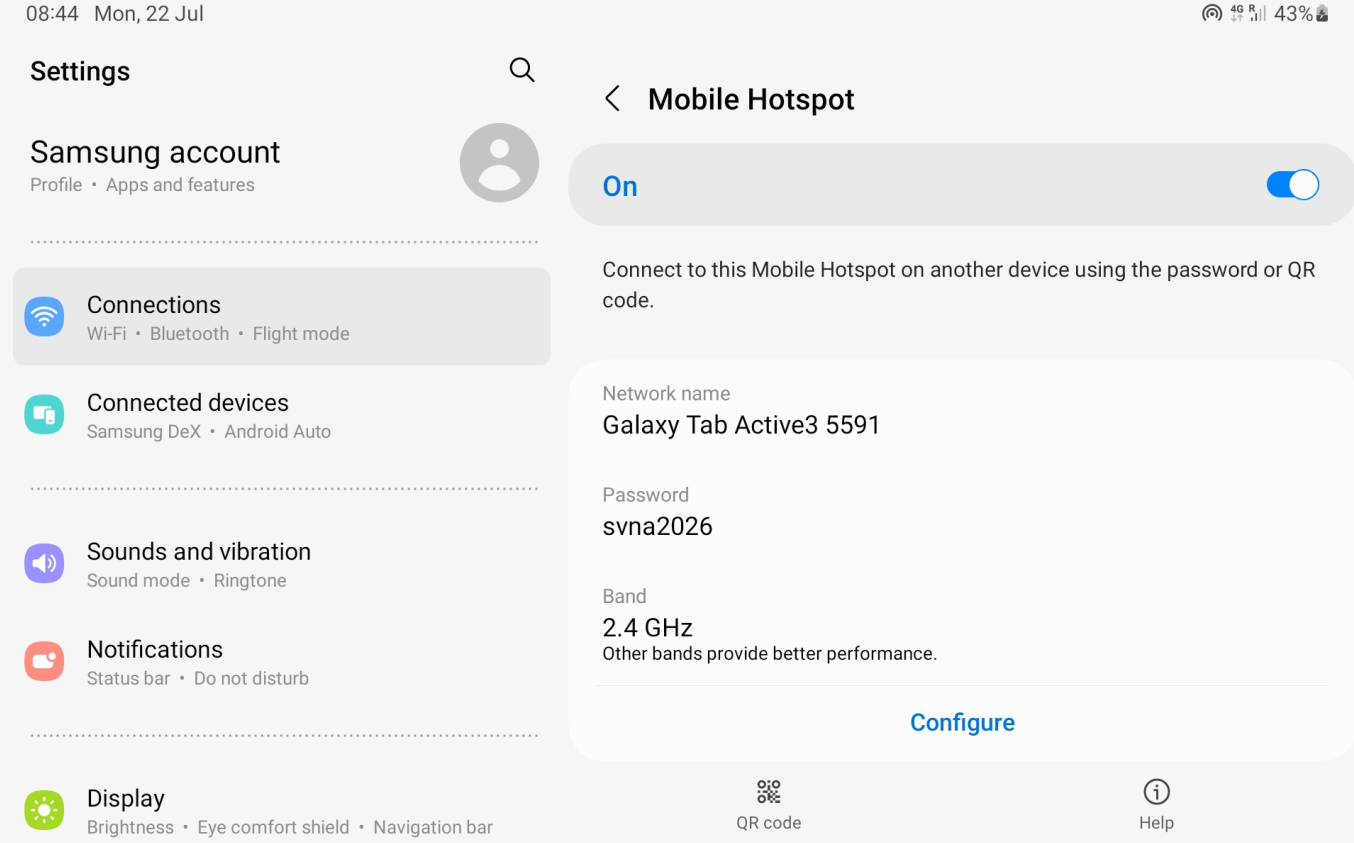
Task: Go back using the arrow beside Mobile Hotspot
Action: [x=613, y=99]
